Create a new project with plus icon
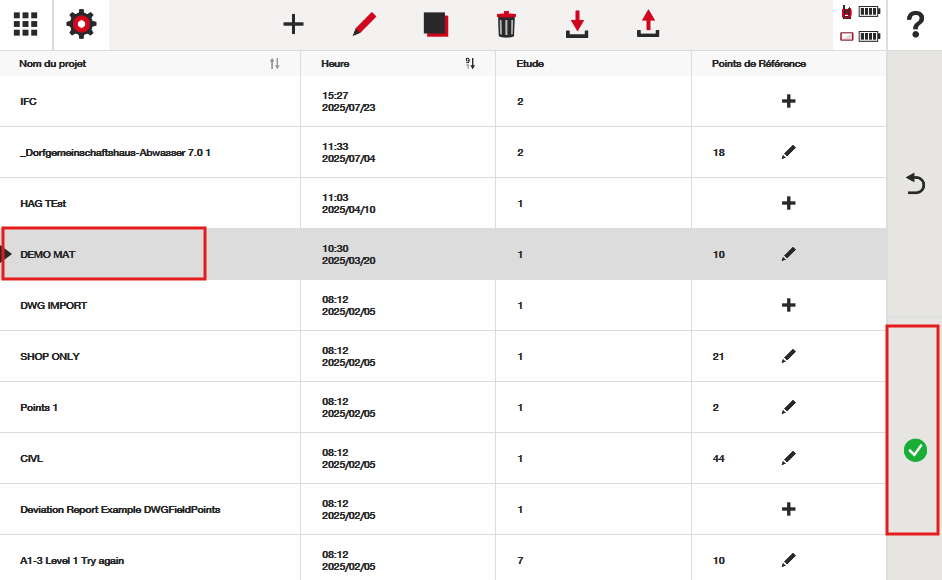The image size is (942, 580). coord(293,24)
